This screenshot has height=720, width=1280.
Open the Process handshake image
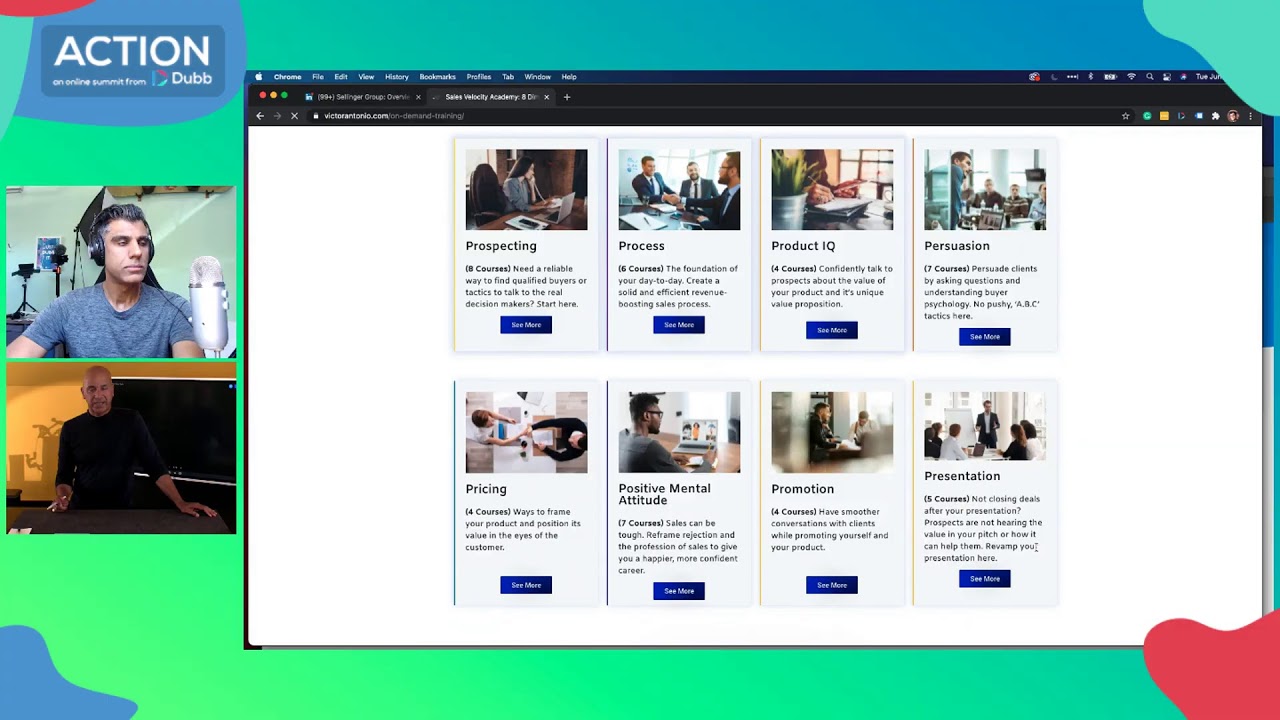679,190
